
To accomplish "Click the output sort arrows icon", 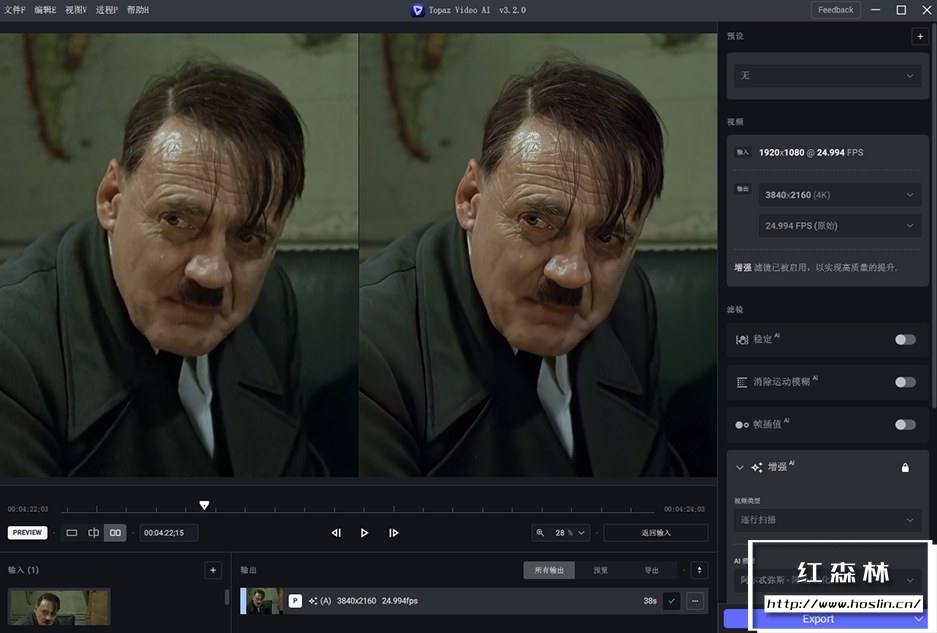I will [699, 570].
